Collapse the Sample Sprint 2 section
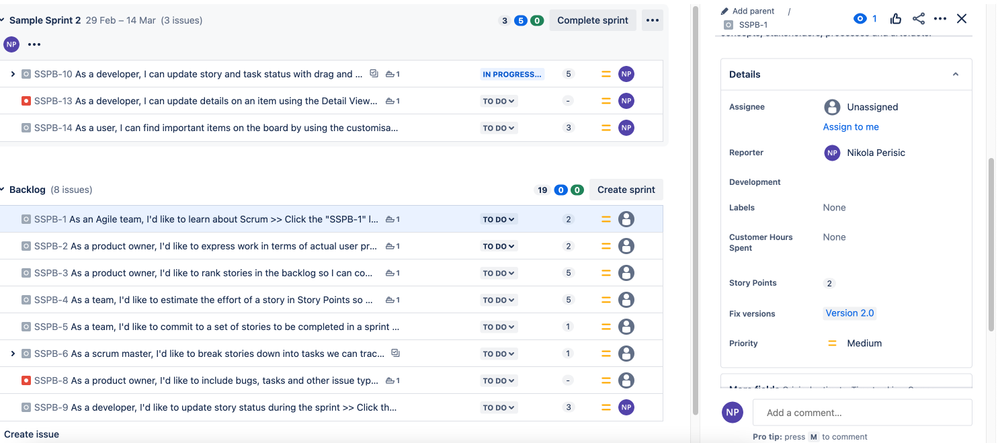This screenshot has width=998, height=443. coord(3,20)
